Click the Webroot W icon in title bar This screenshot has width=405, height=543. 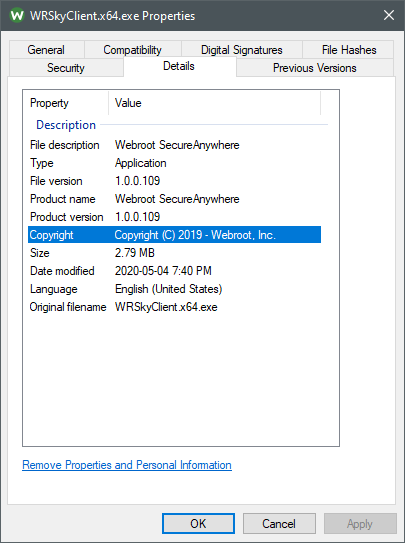pos(17,16)
